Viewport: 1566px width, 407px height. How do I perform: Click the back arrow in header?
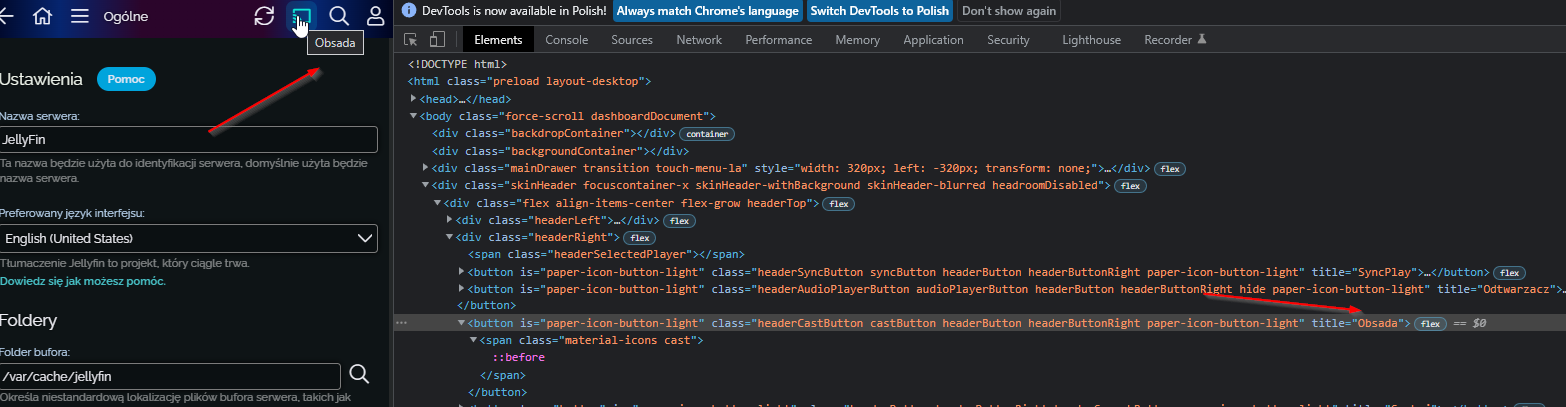pos(6,16)
